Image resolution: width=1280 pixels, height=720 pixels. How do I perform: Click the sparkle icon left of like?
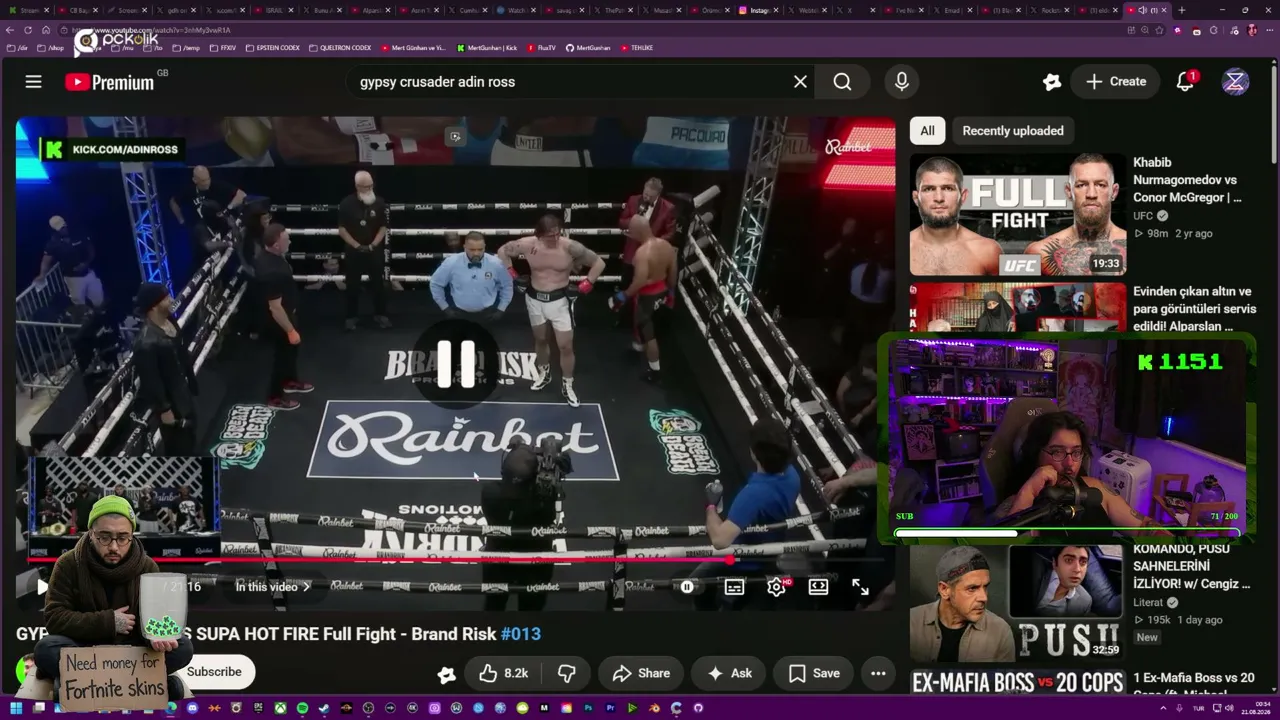[x=447, y=675]
